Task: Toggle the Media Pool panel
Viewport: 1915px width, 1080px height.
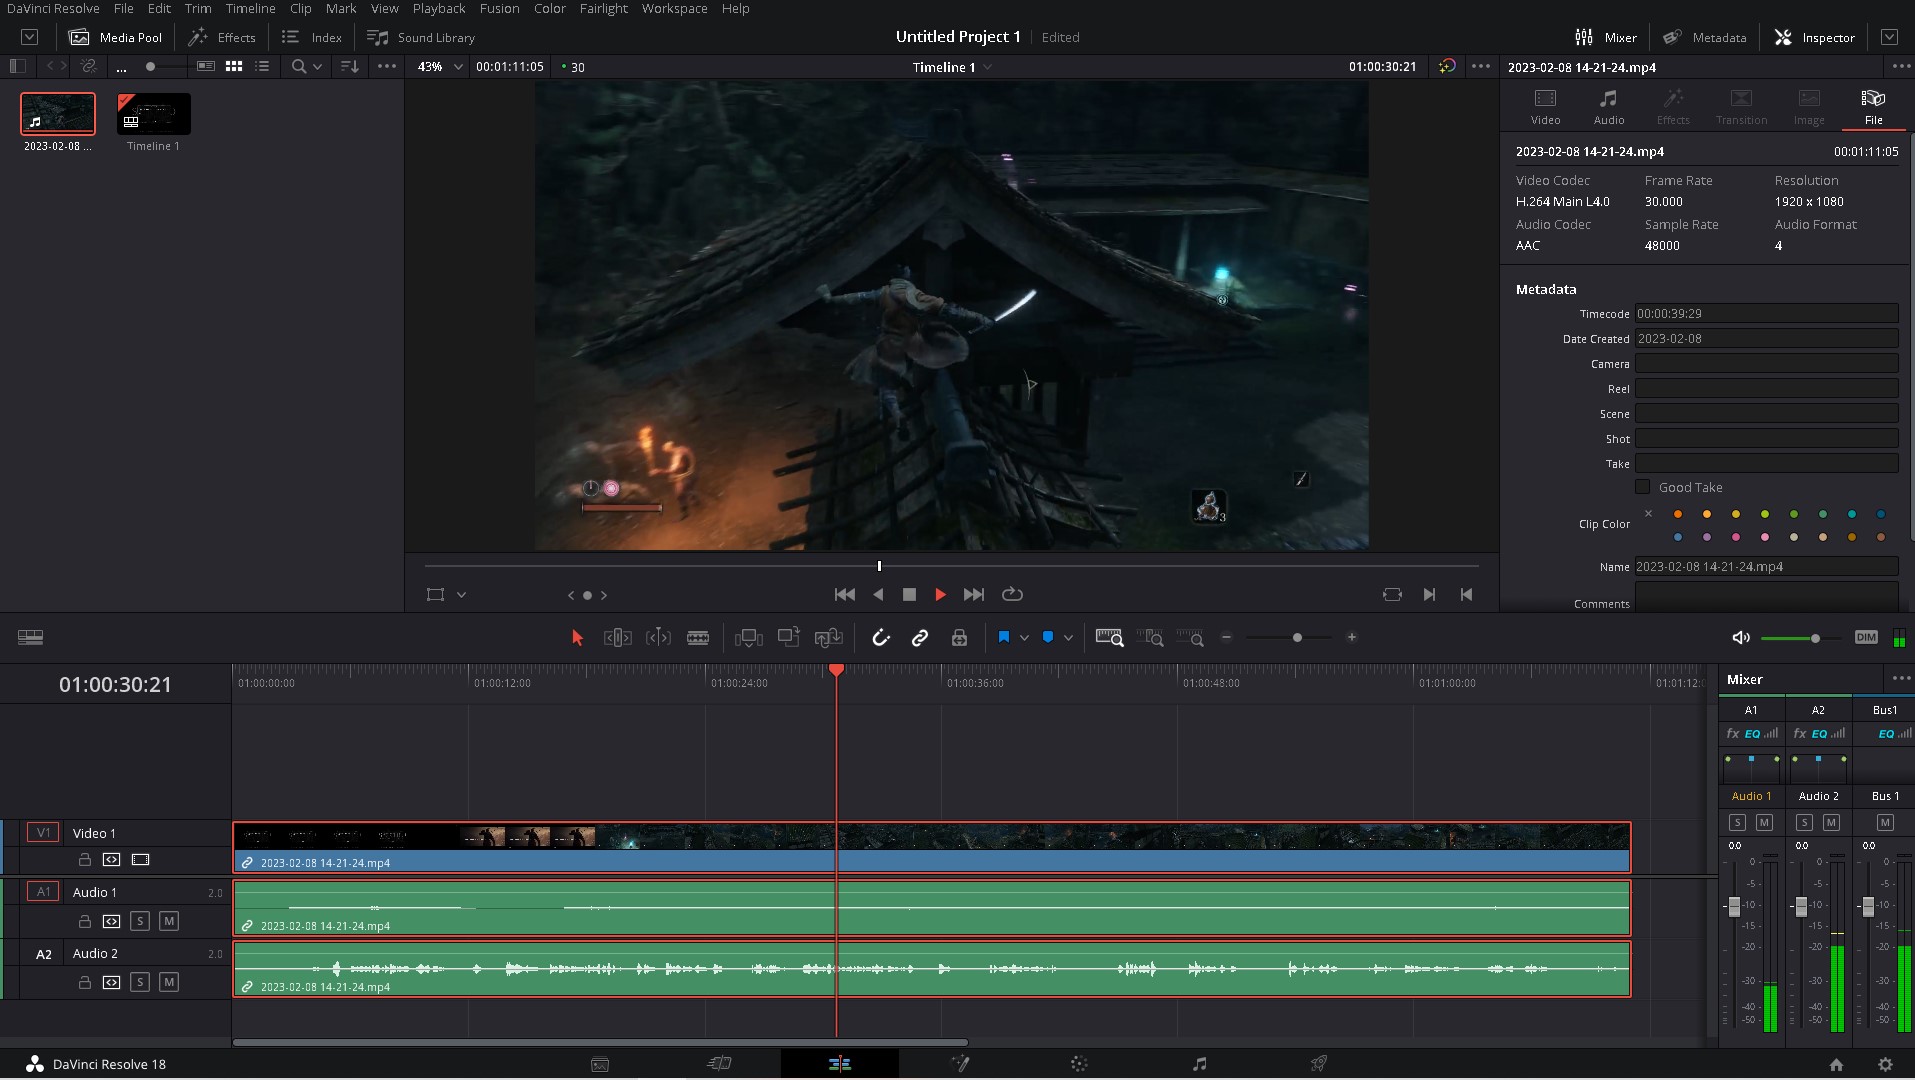Action: (x=115, y=37)
